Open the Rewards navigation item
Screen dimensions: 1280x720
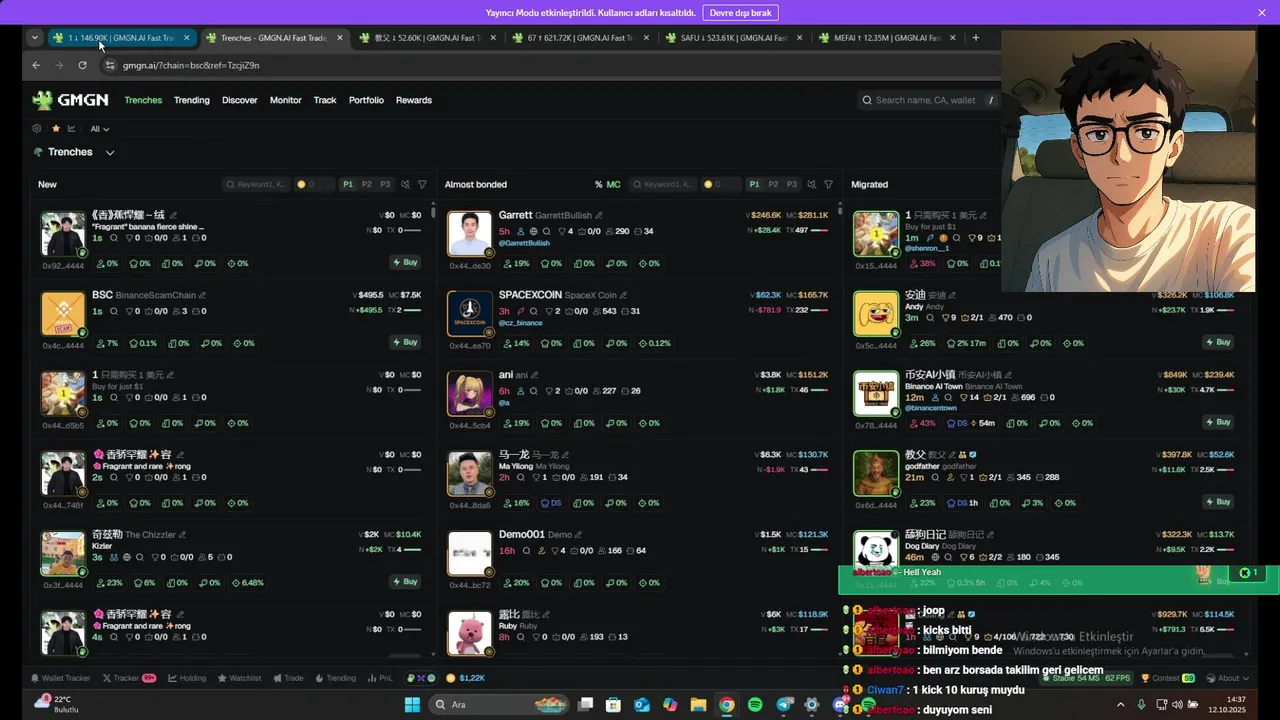click(x=414, y=100)
